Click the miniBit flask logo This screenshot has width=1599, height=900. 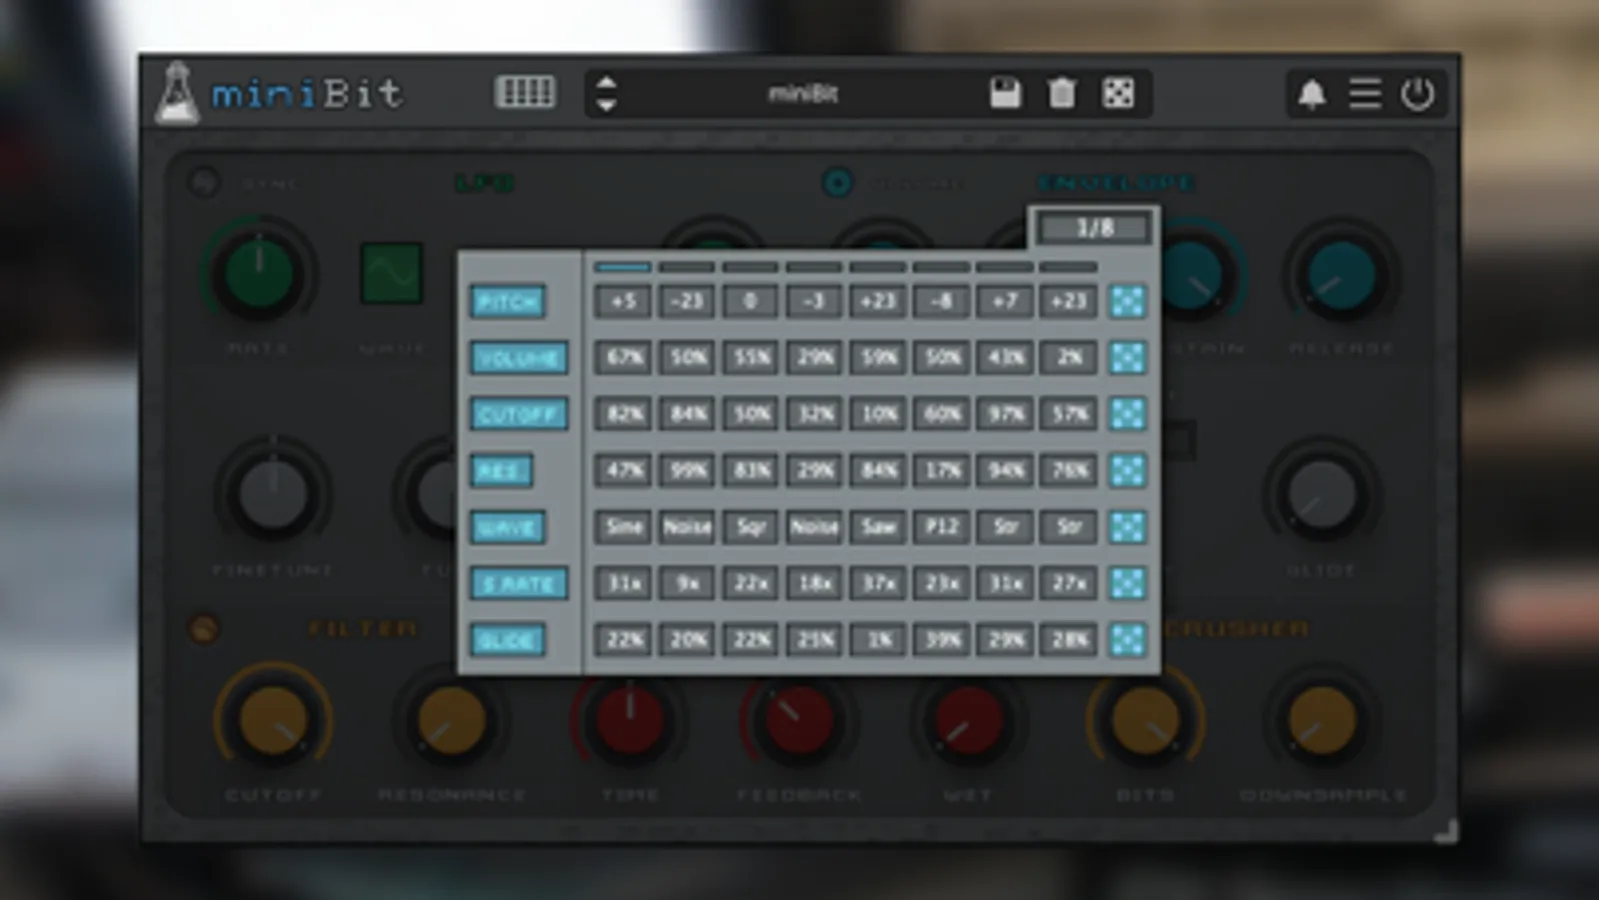177,93
